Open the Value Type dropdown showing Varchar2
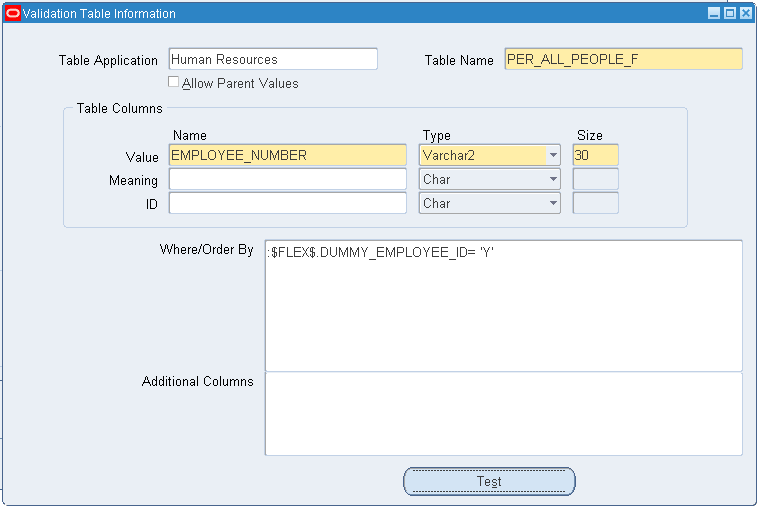 pos(553,155)
